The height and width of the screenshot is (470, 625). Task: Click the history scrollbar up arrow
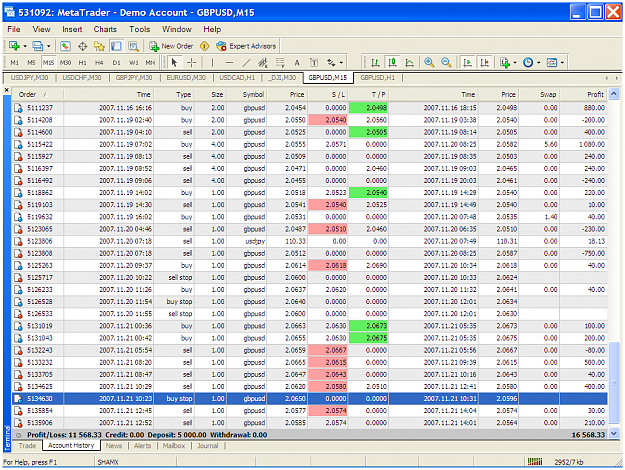pyautogui.click(x=614, y=94)
